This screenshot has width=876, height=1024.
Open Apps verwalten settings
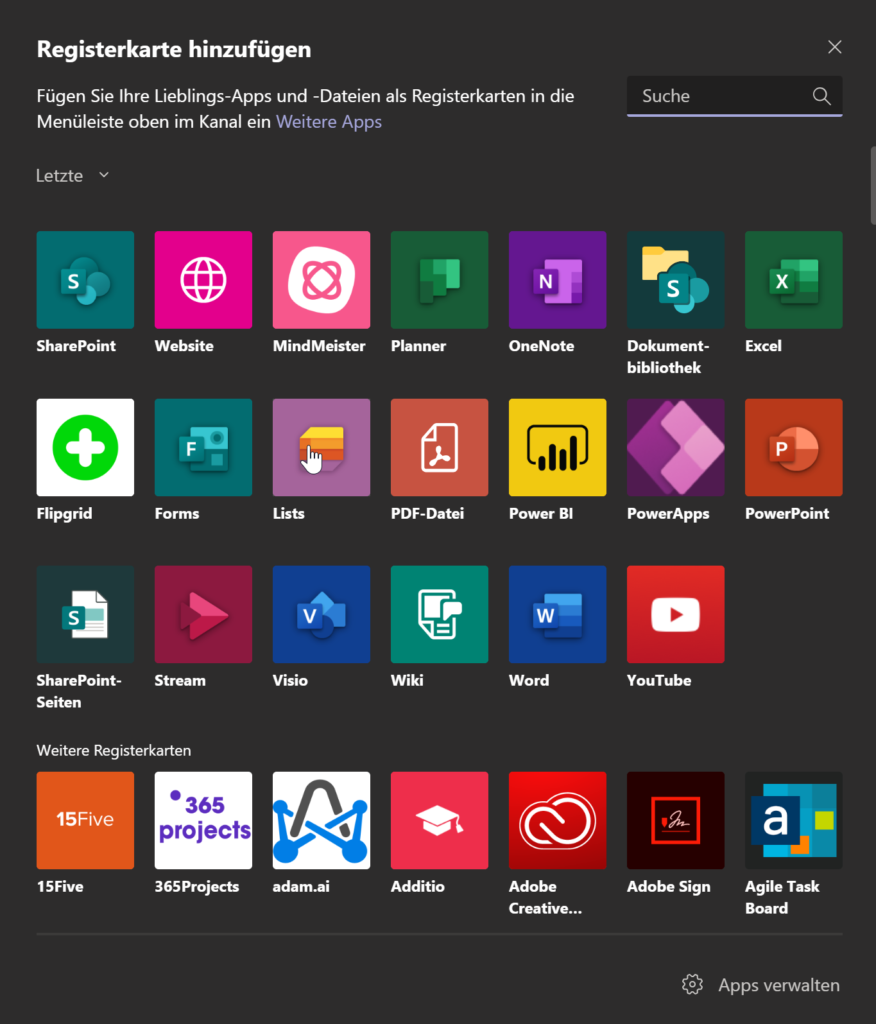(760, 985)
